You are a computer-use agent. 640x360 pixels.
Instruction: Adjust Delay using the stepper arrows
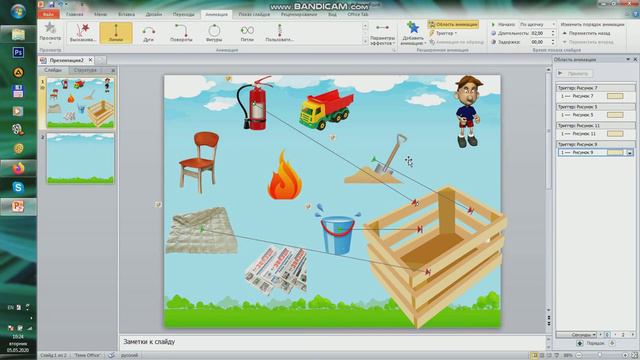[x=553, y=42]
